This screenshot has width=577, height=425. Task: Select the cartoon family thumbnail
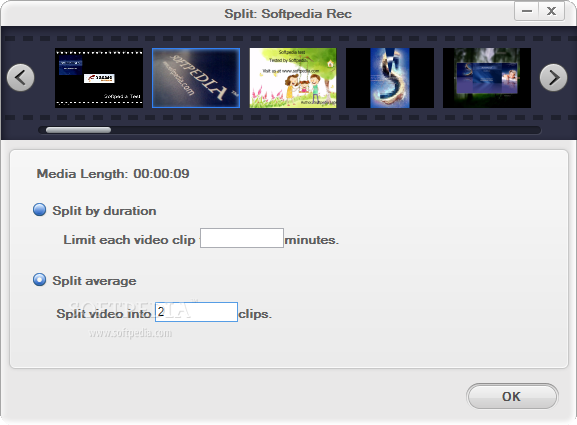tap(293, 78)
